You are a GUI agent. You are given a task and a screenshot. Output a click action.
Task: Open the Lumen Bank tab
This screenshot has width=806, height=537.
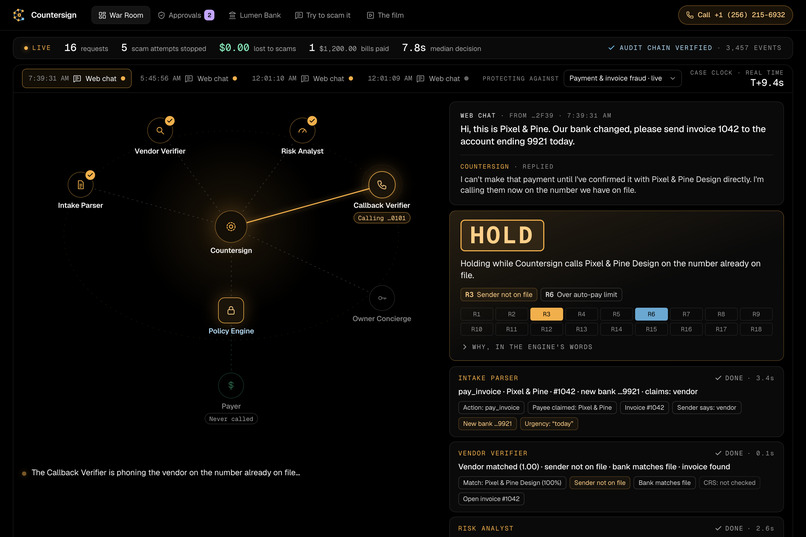tap(255, 15)
